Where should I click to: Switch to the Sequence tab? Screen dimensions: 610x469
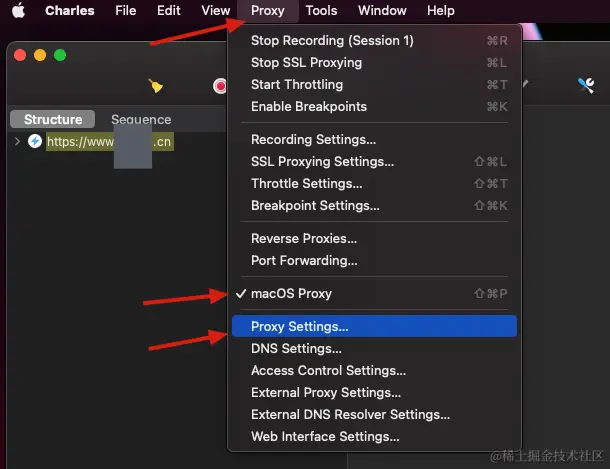point(141,119)
